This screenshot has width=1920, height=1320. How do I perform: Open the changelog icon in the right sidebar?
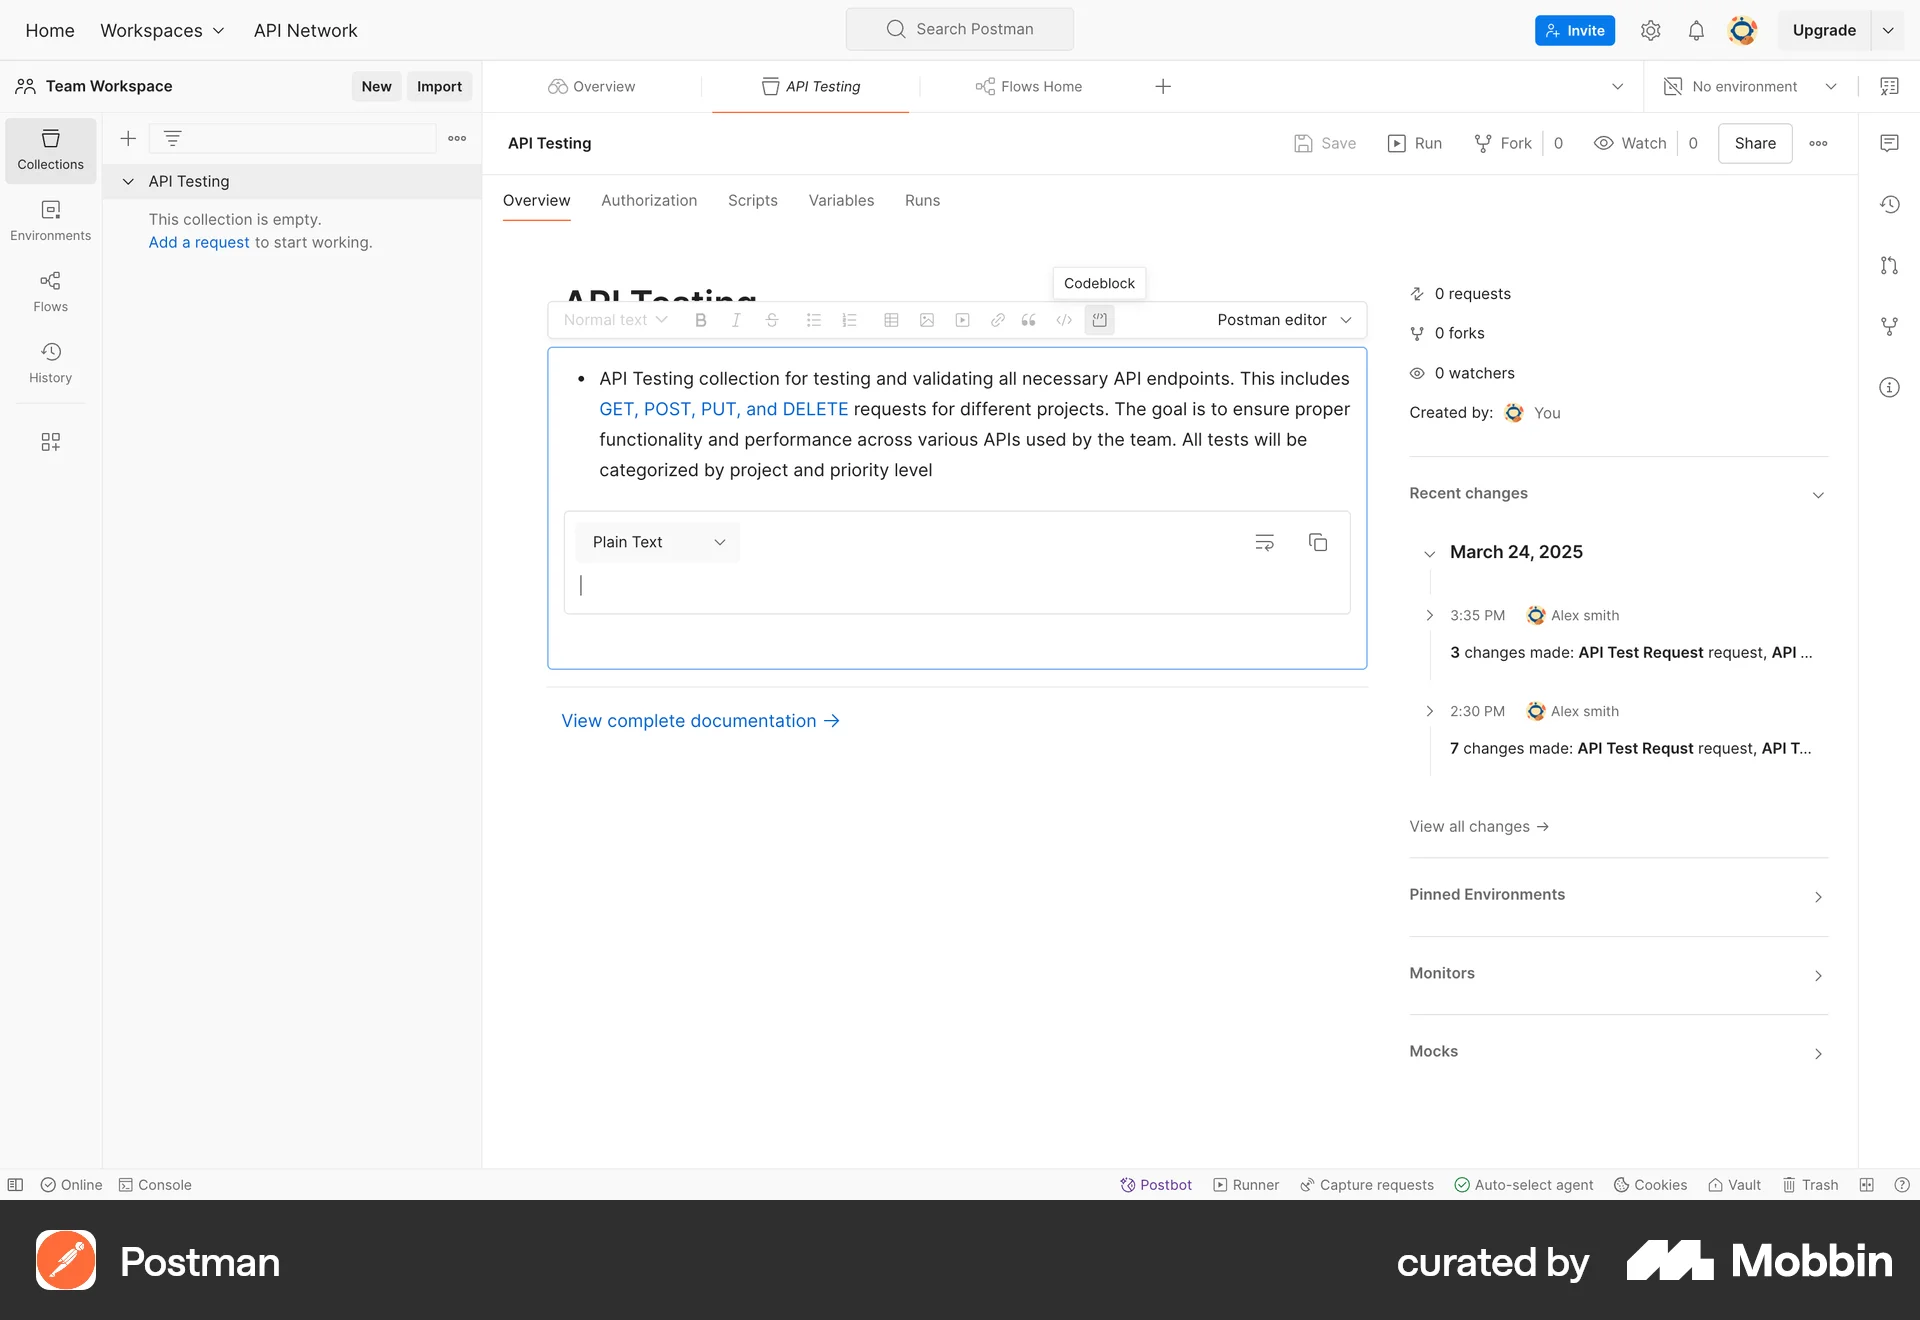1890,205
